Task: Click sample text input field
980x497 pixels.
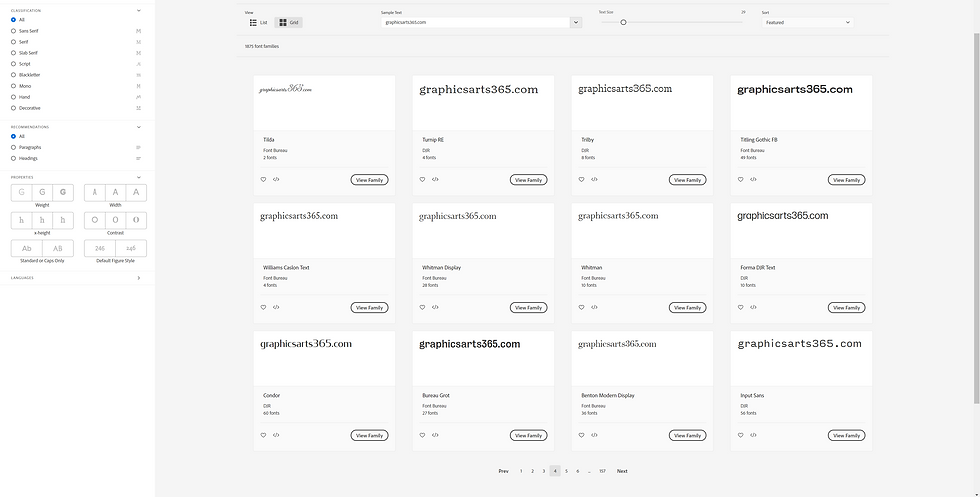Action: (x=475, y=23)
